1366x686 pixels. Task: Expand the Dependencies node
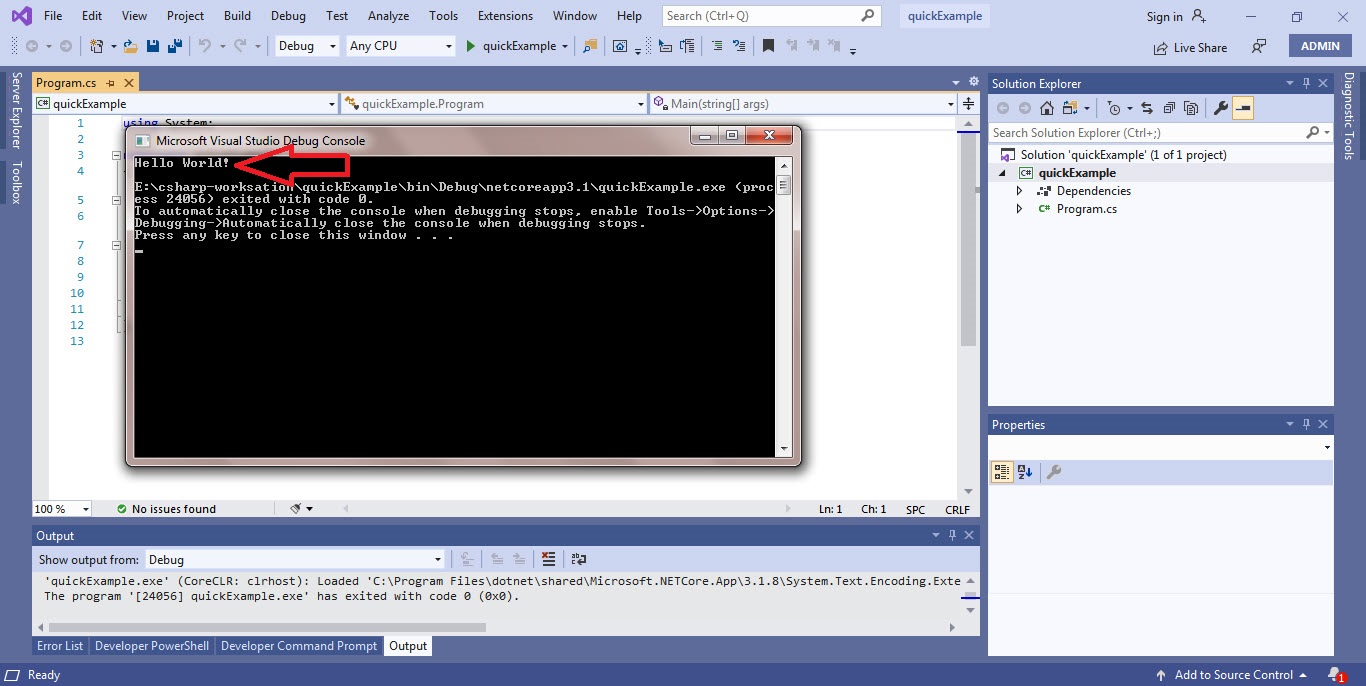(1019, 191)
